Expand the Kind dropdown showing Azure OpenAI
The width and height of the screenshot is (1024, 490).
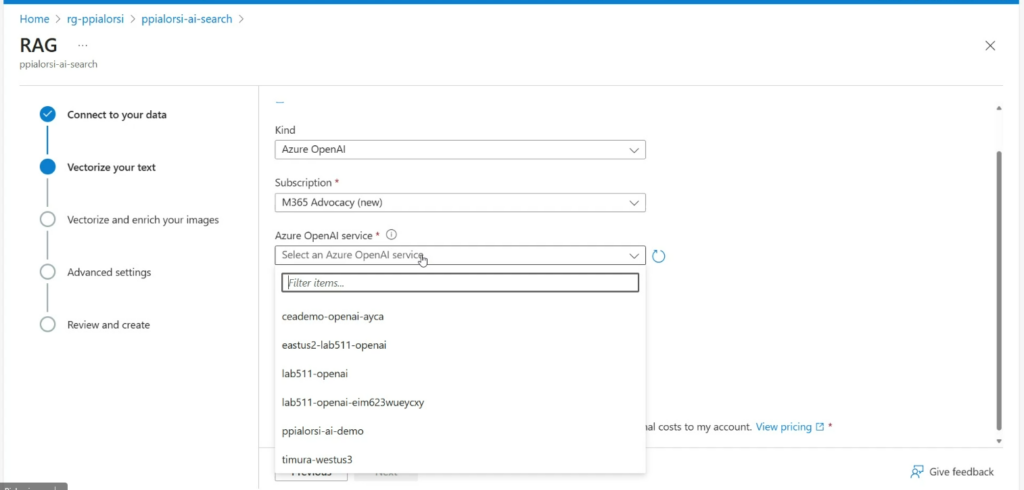tap(460, 150)
